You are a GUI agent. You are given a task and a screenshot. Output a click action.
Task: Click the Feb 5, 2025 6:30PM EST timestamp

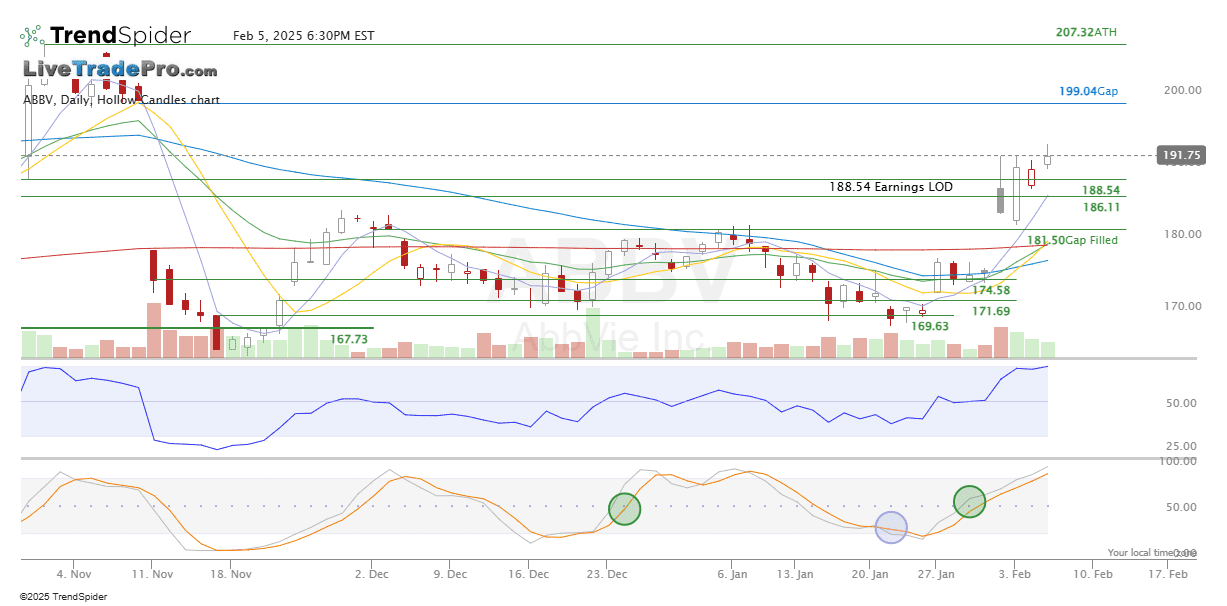(303, 36)
